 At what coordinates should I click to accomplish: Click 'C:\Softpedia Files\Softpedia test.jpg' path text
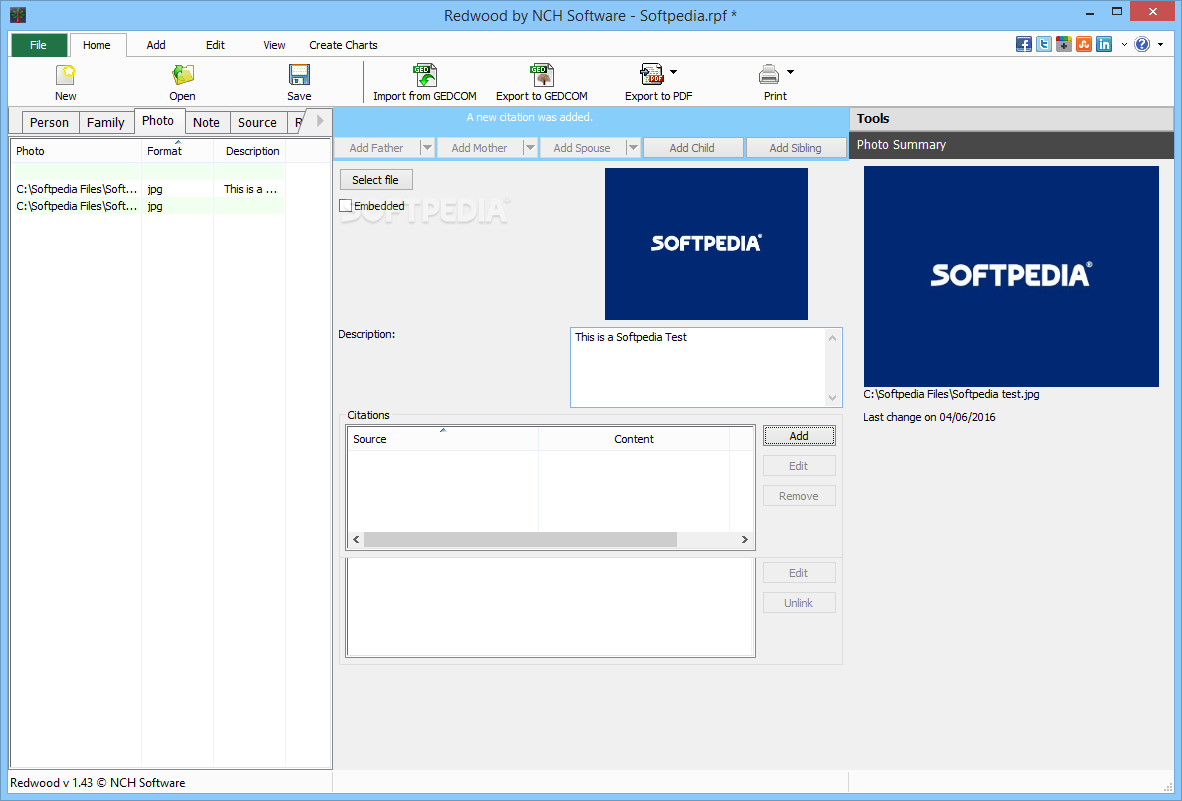click(x=951, y=394)
